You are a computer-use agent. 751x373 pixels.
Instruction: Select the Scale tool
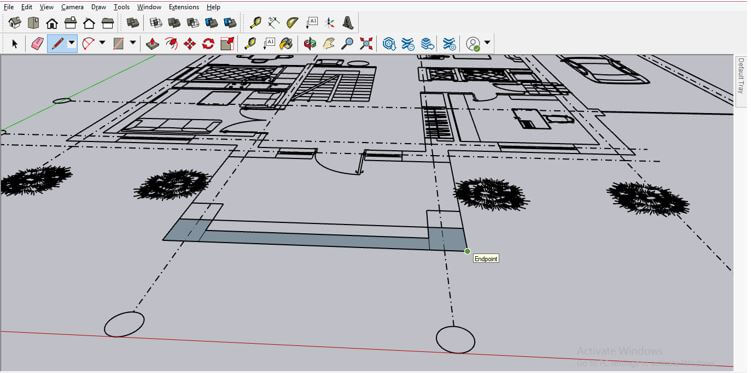tap(227, 44)
